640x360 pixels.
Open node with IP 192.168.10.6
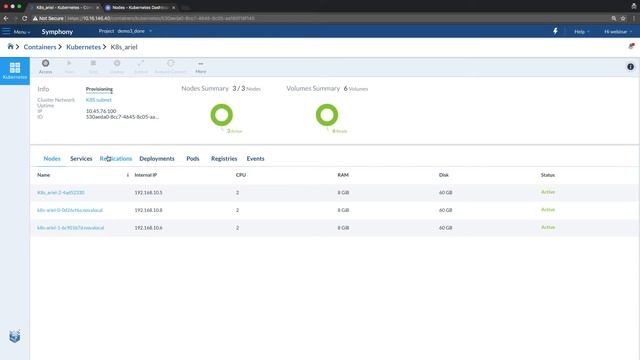(x=71, y=228)
